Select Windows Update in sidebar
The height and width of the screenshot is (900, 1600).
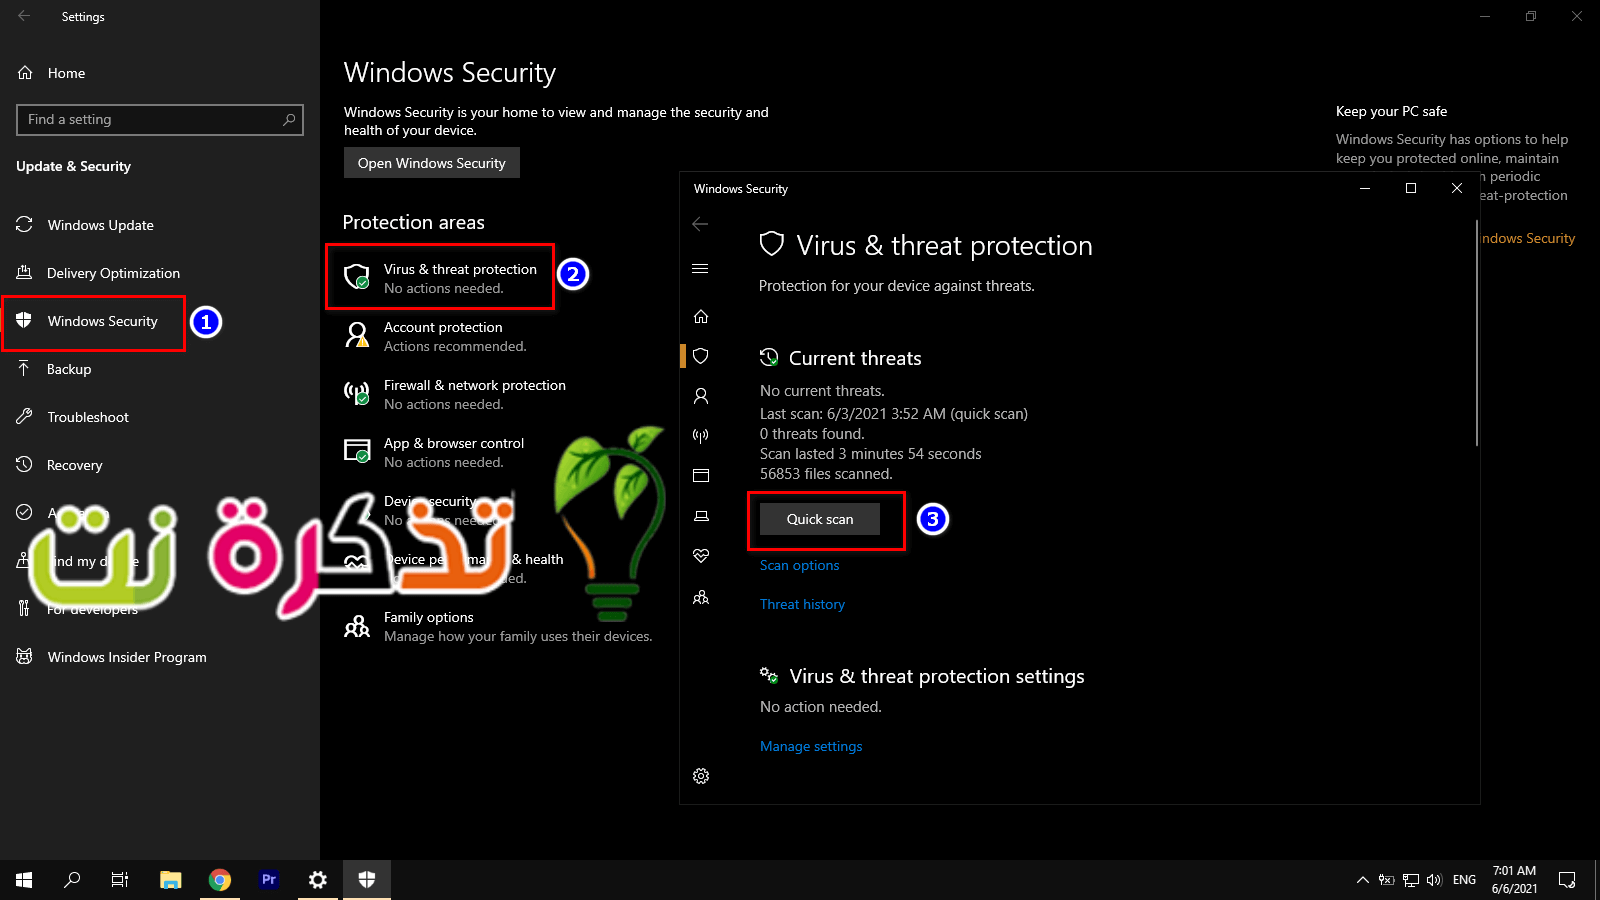pos(160,225)
